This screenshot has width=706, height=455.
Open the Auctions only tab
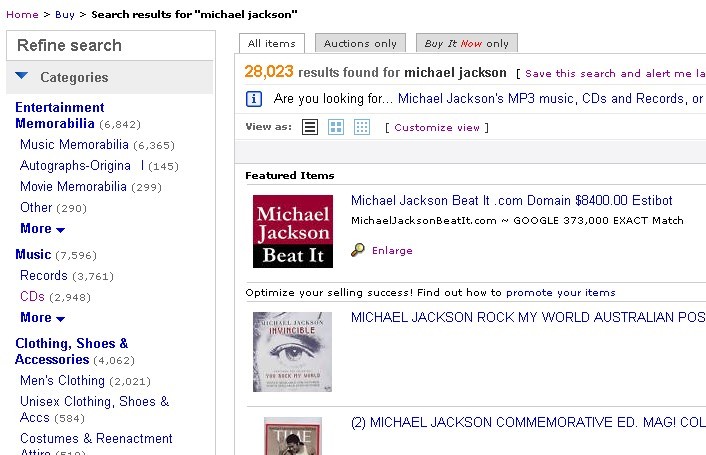(360, 43)
